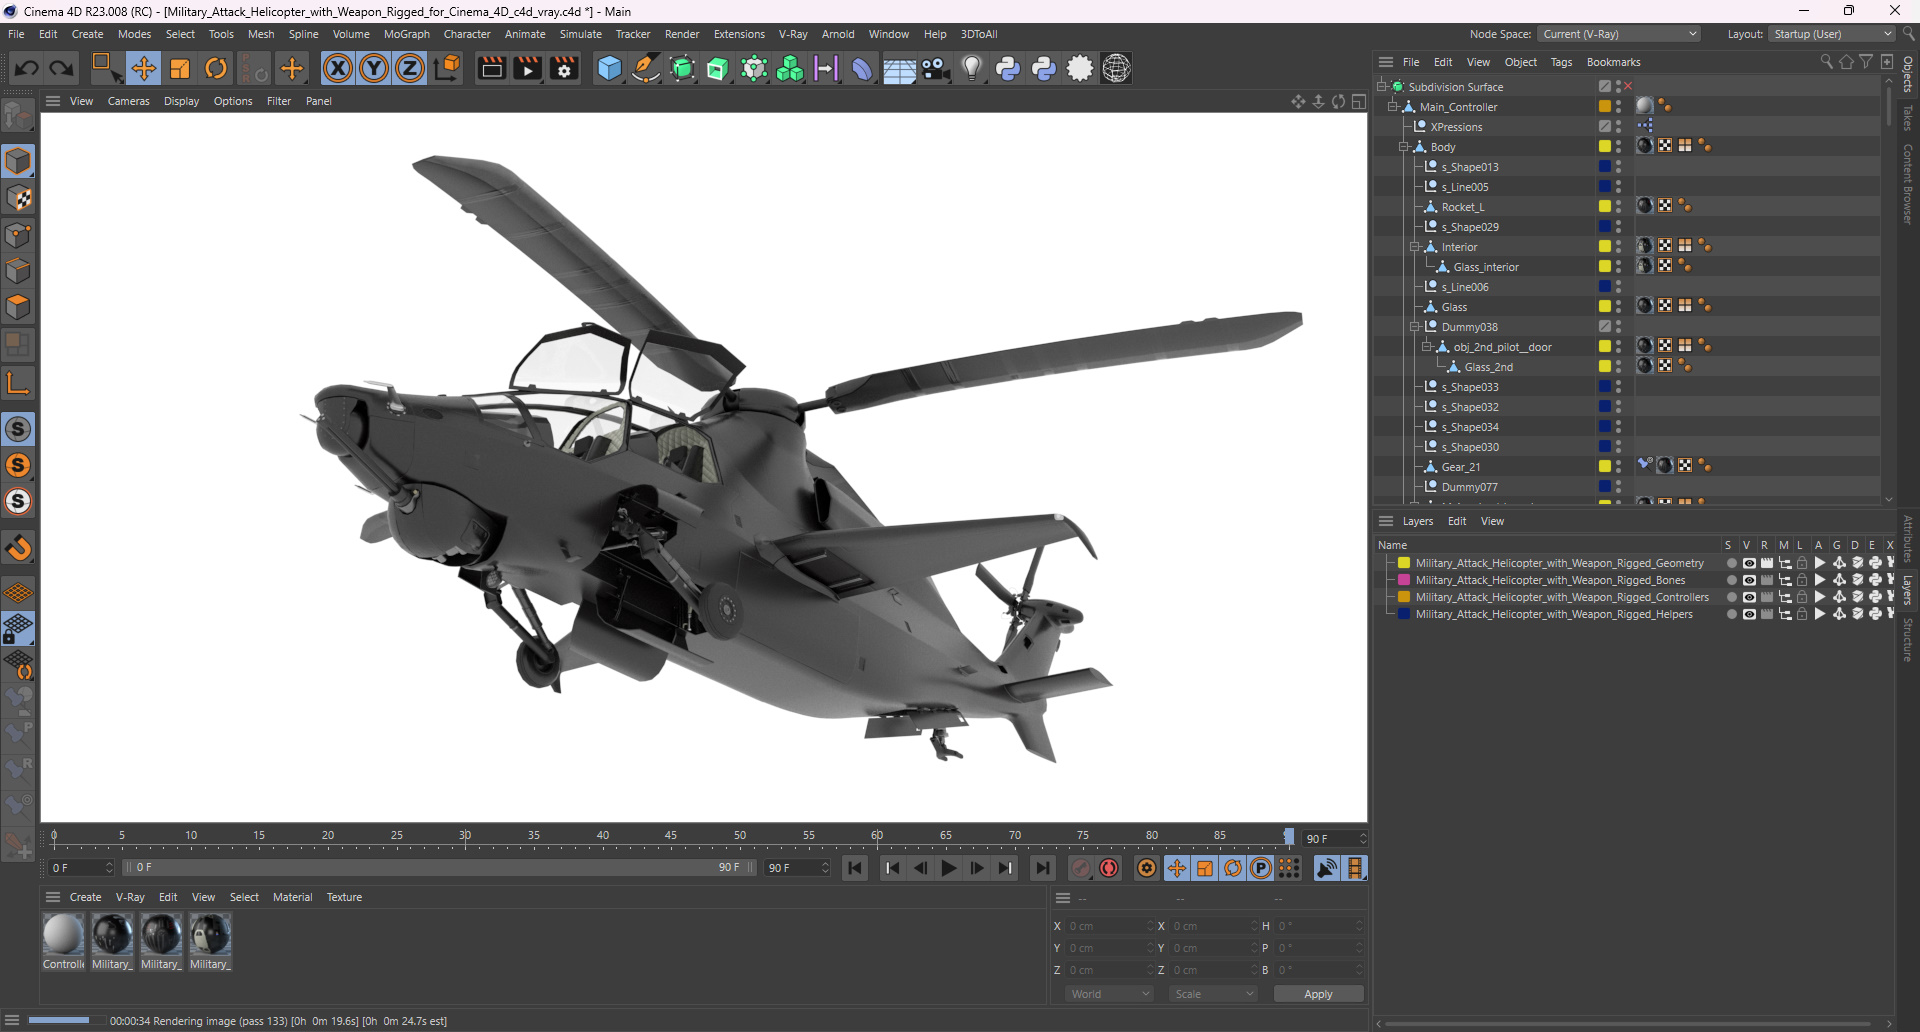Image resolution: width=1920 pixels, height=1032 pixels.
Task: Click the Floor grid icon
Action: point(899,68)
